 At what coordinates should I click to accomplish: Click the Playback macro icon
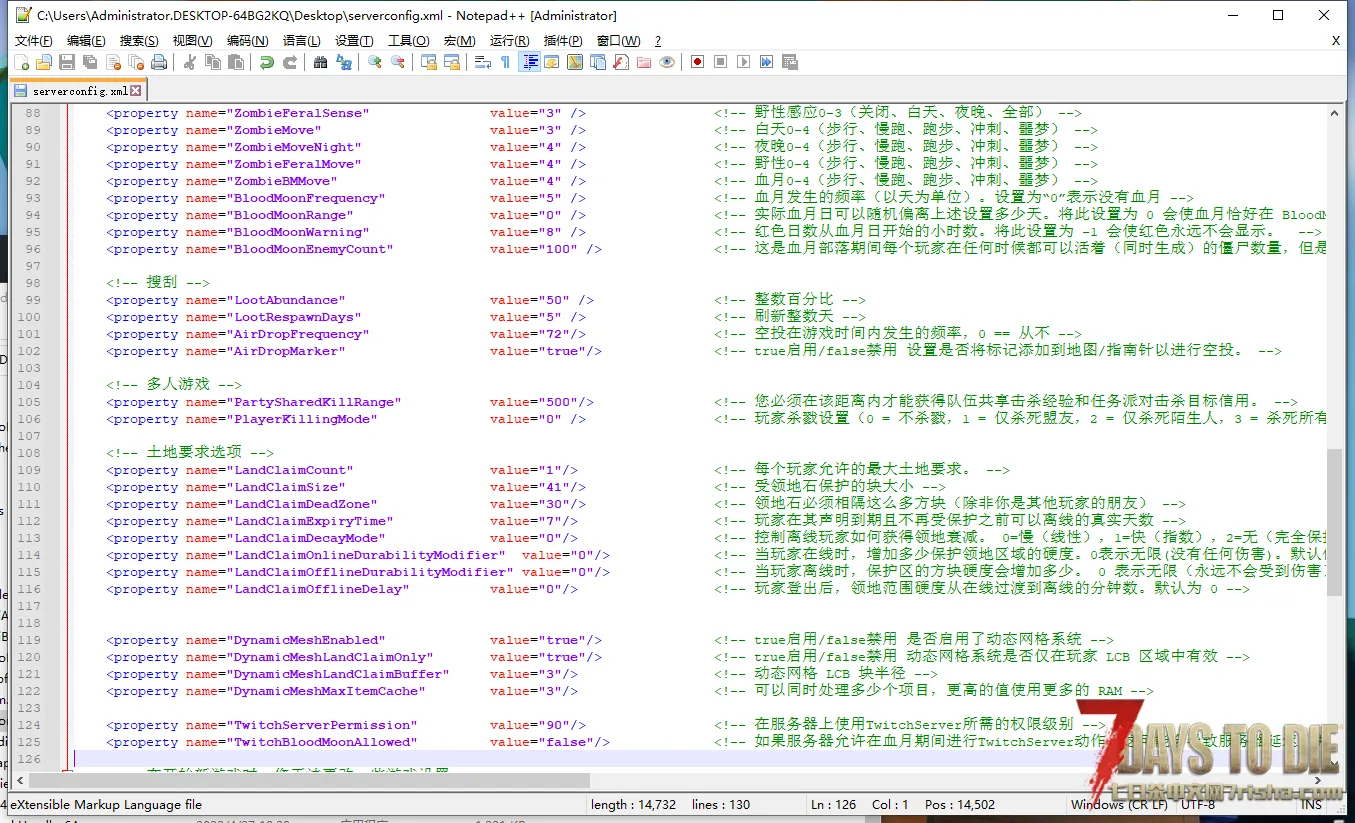743,62
